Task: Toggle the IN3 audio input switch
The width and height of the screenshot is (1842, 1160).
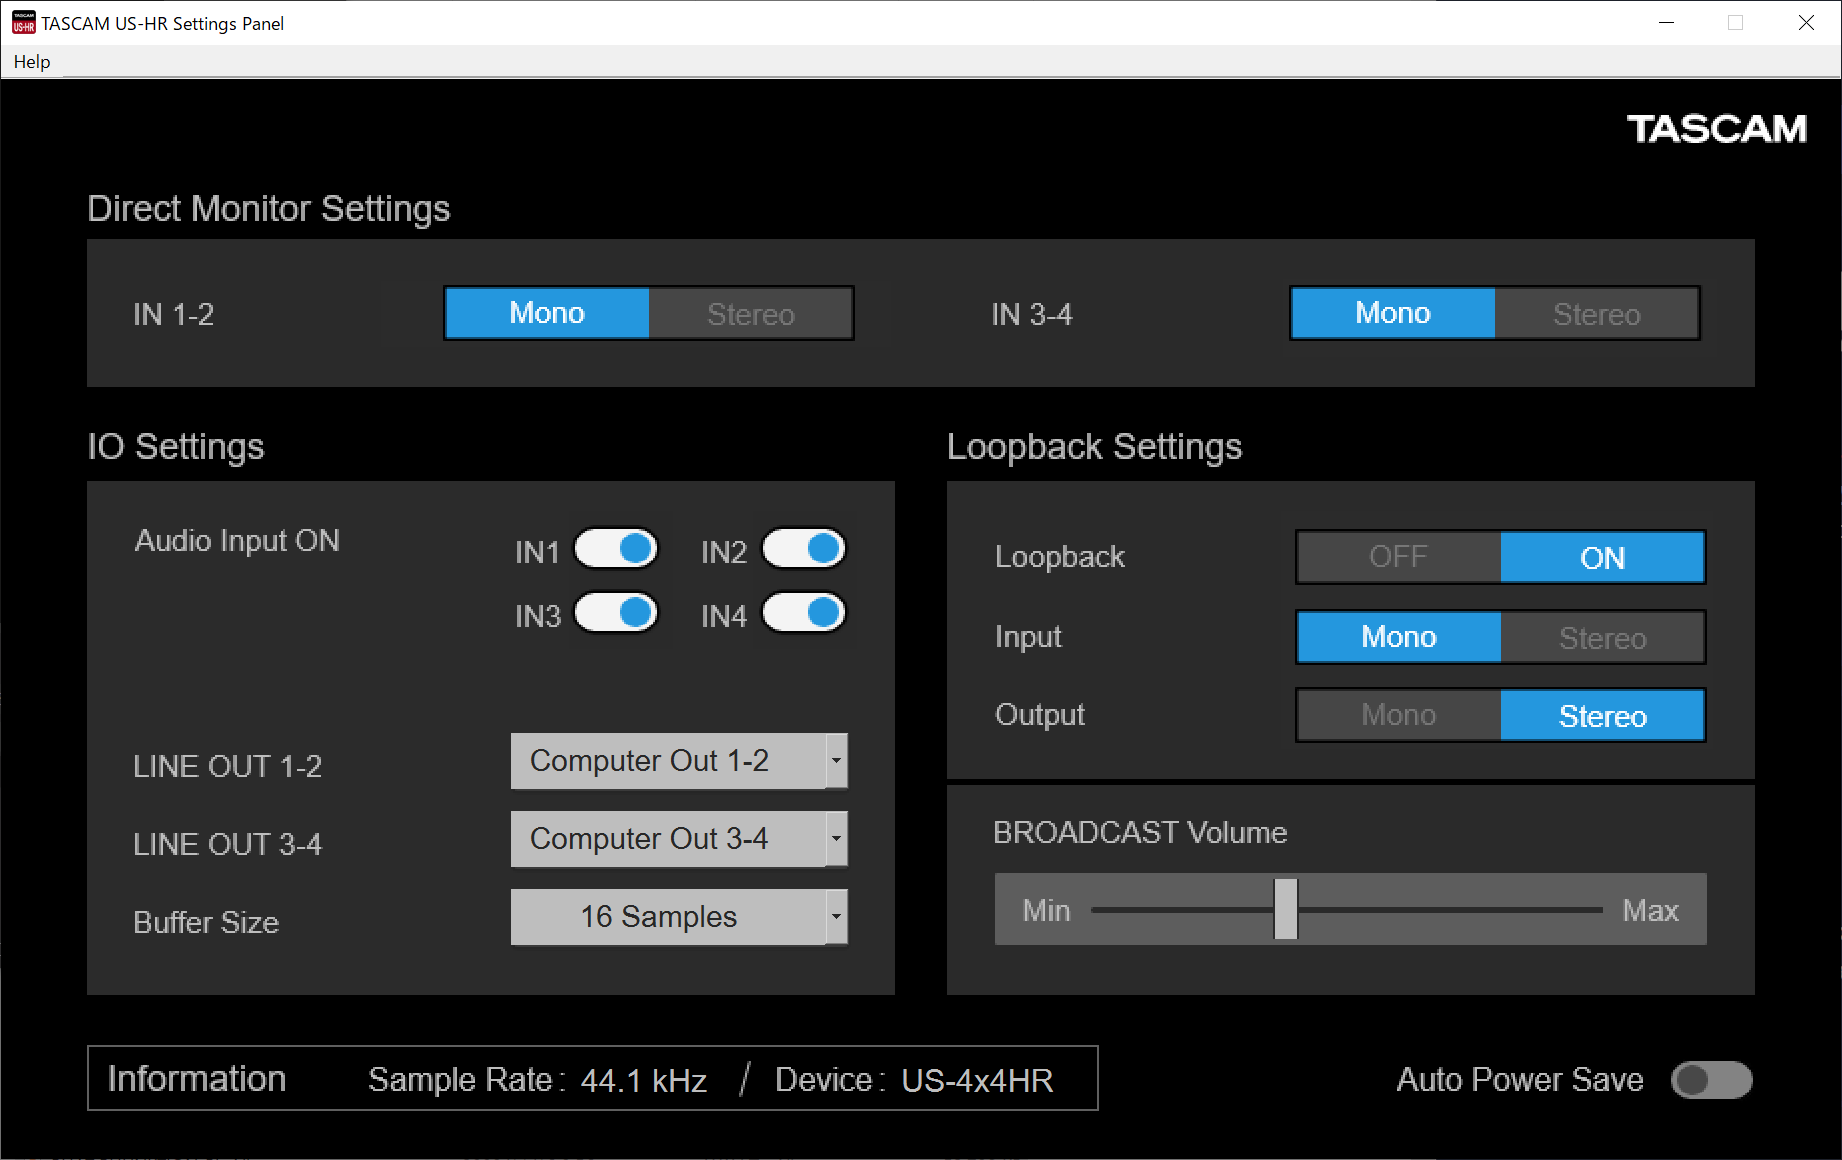Action: [616, 613]
